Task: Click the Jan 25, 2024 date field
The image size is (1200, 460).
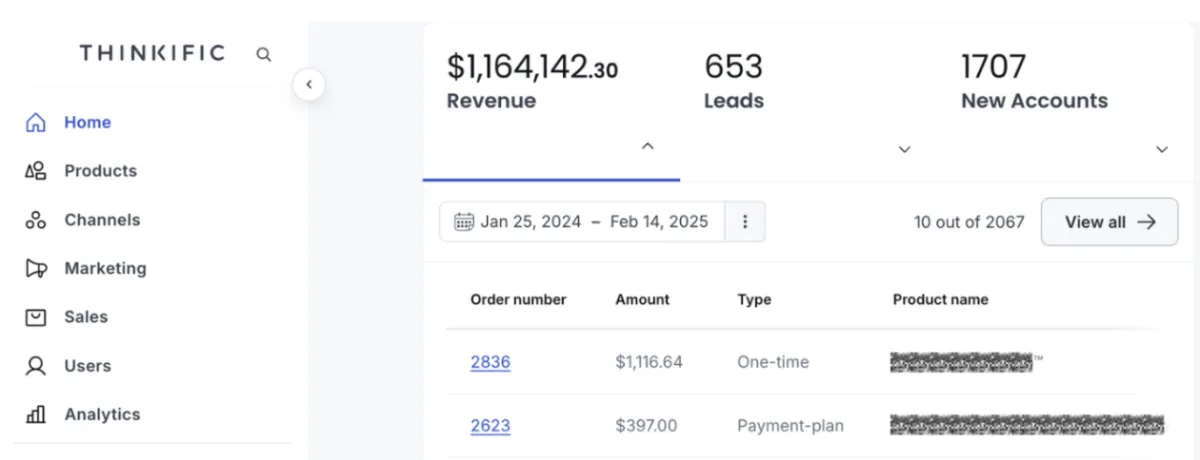Action: [530, 222]
